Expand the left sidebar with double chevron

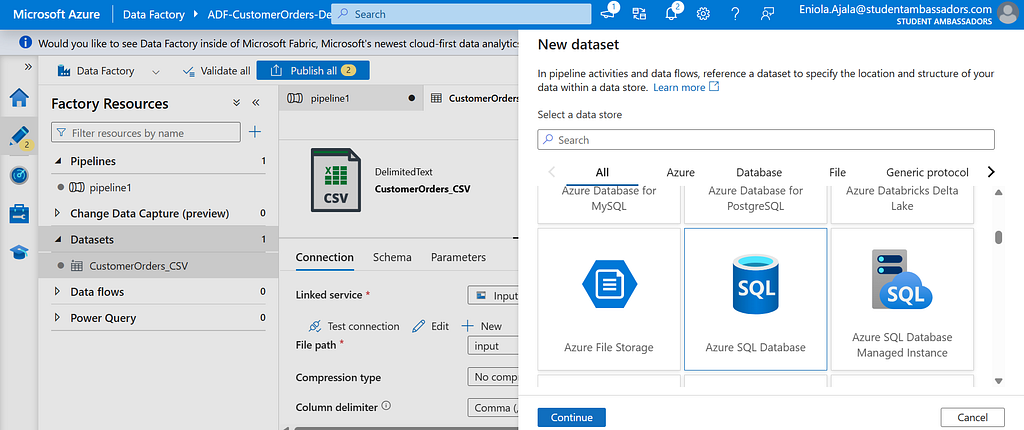[28, 67]
